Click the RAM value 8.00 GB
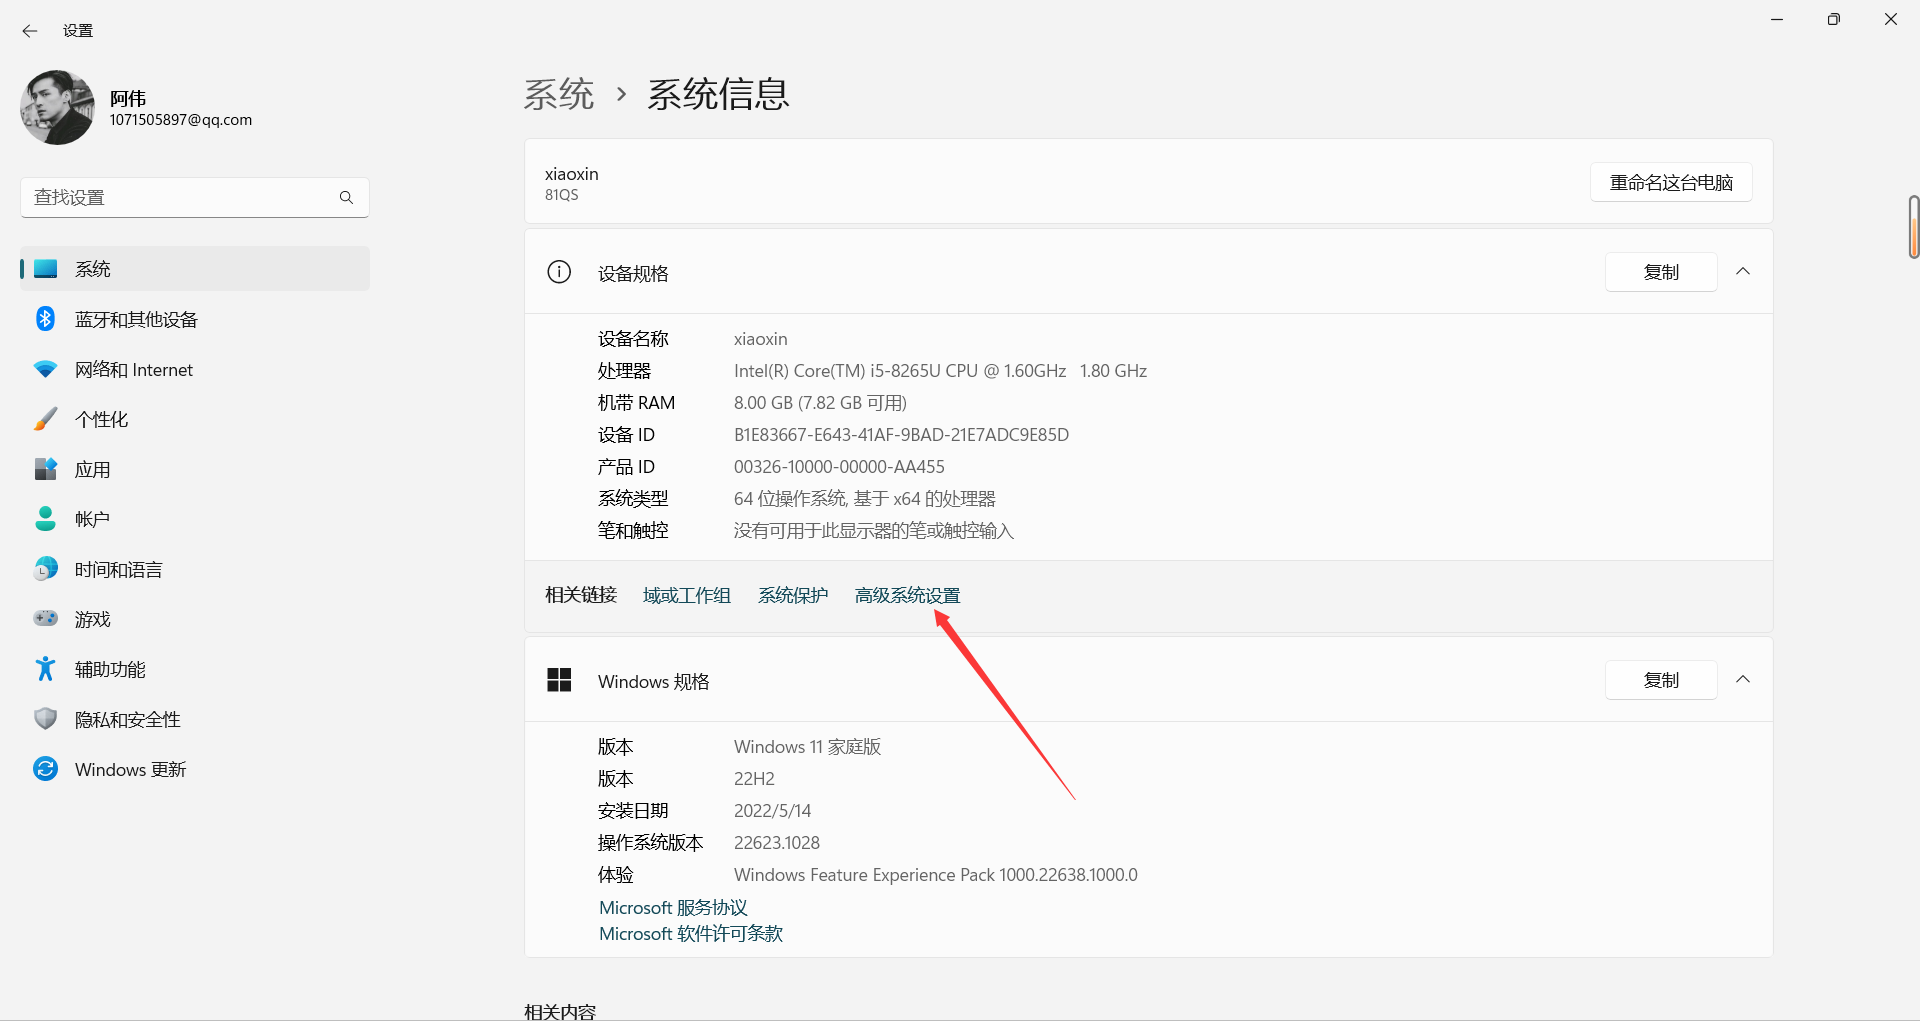The height and width of the screenshot is (1021, 1920). click(763, 403)
